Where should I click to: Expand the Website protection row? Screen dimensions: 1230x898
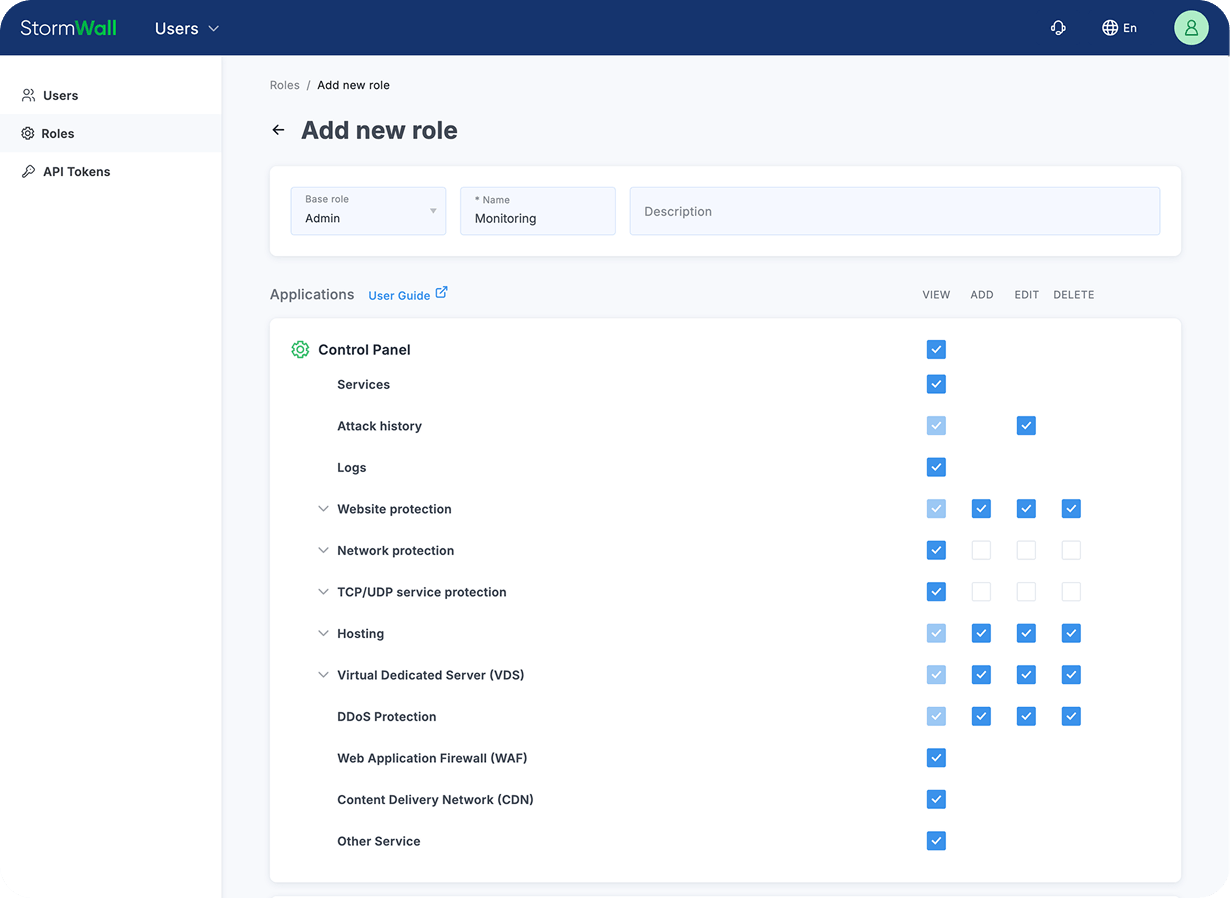323,509
